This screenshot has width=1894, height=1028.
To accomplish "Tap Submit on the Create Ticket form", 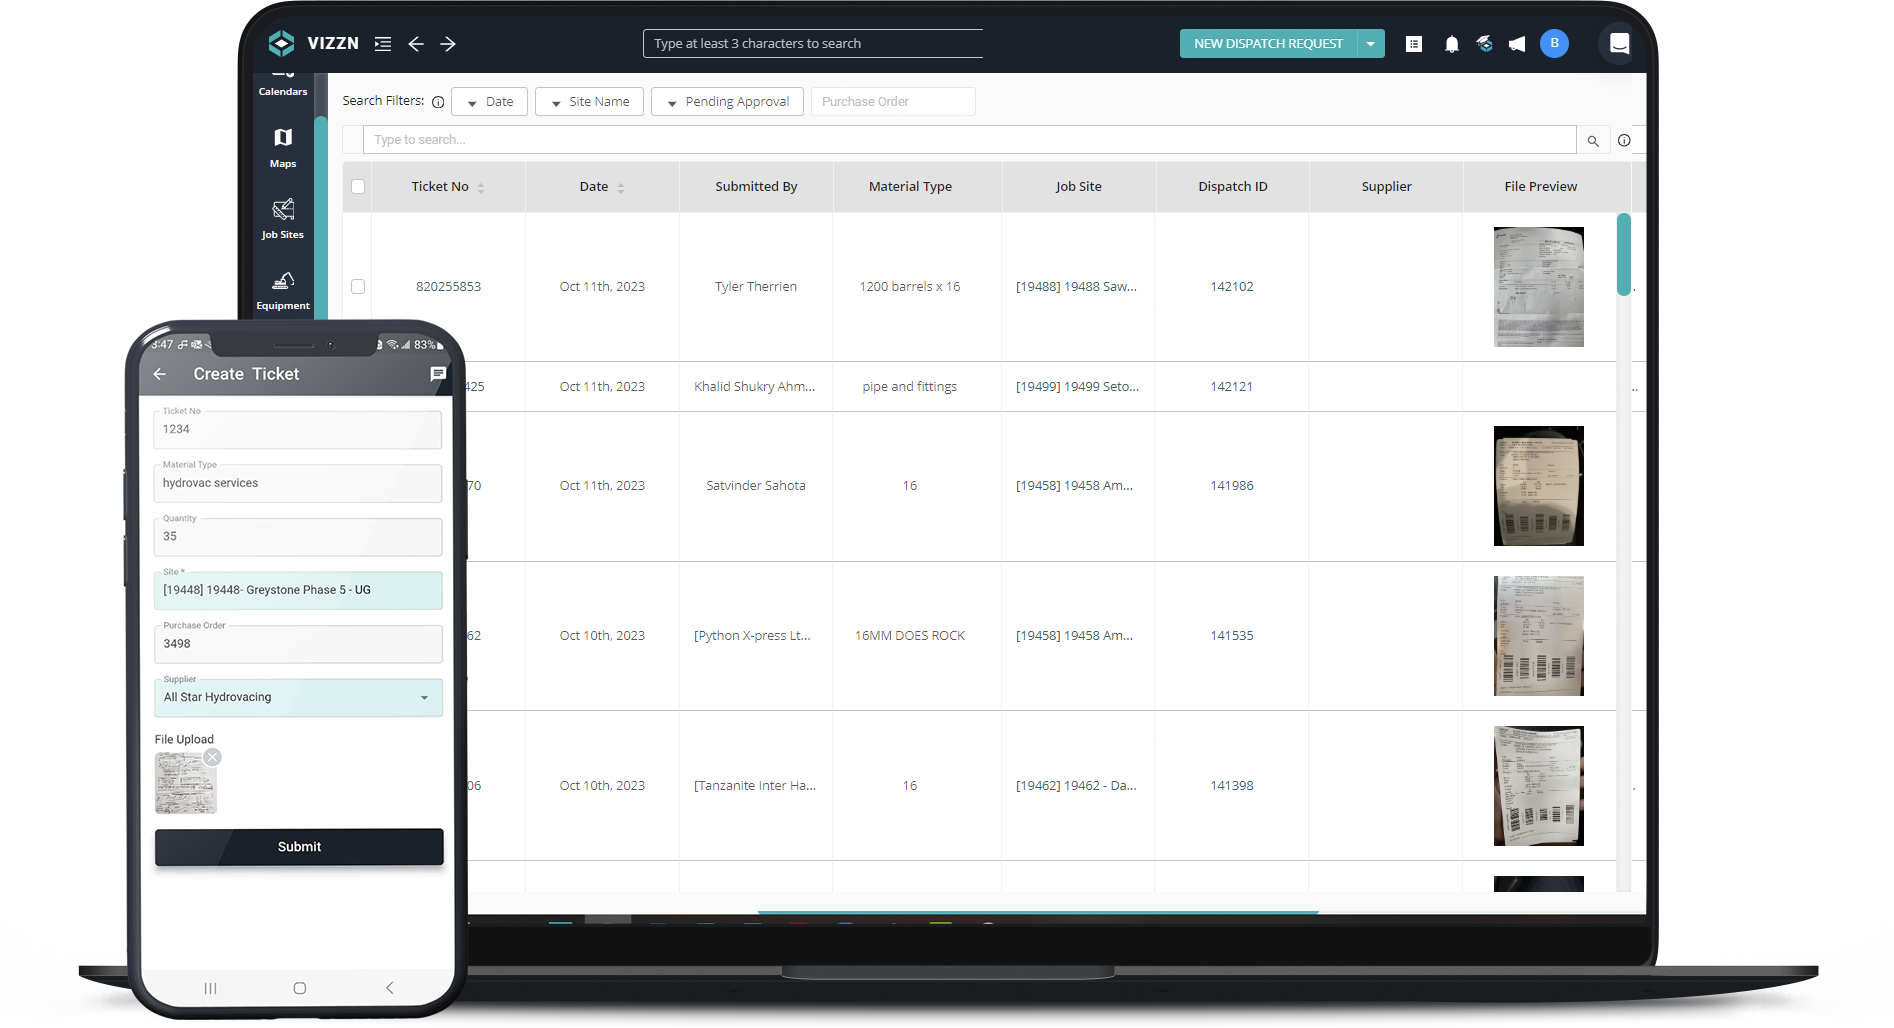I will 298,847.
